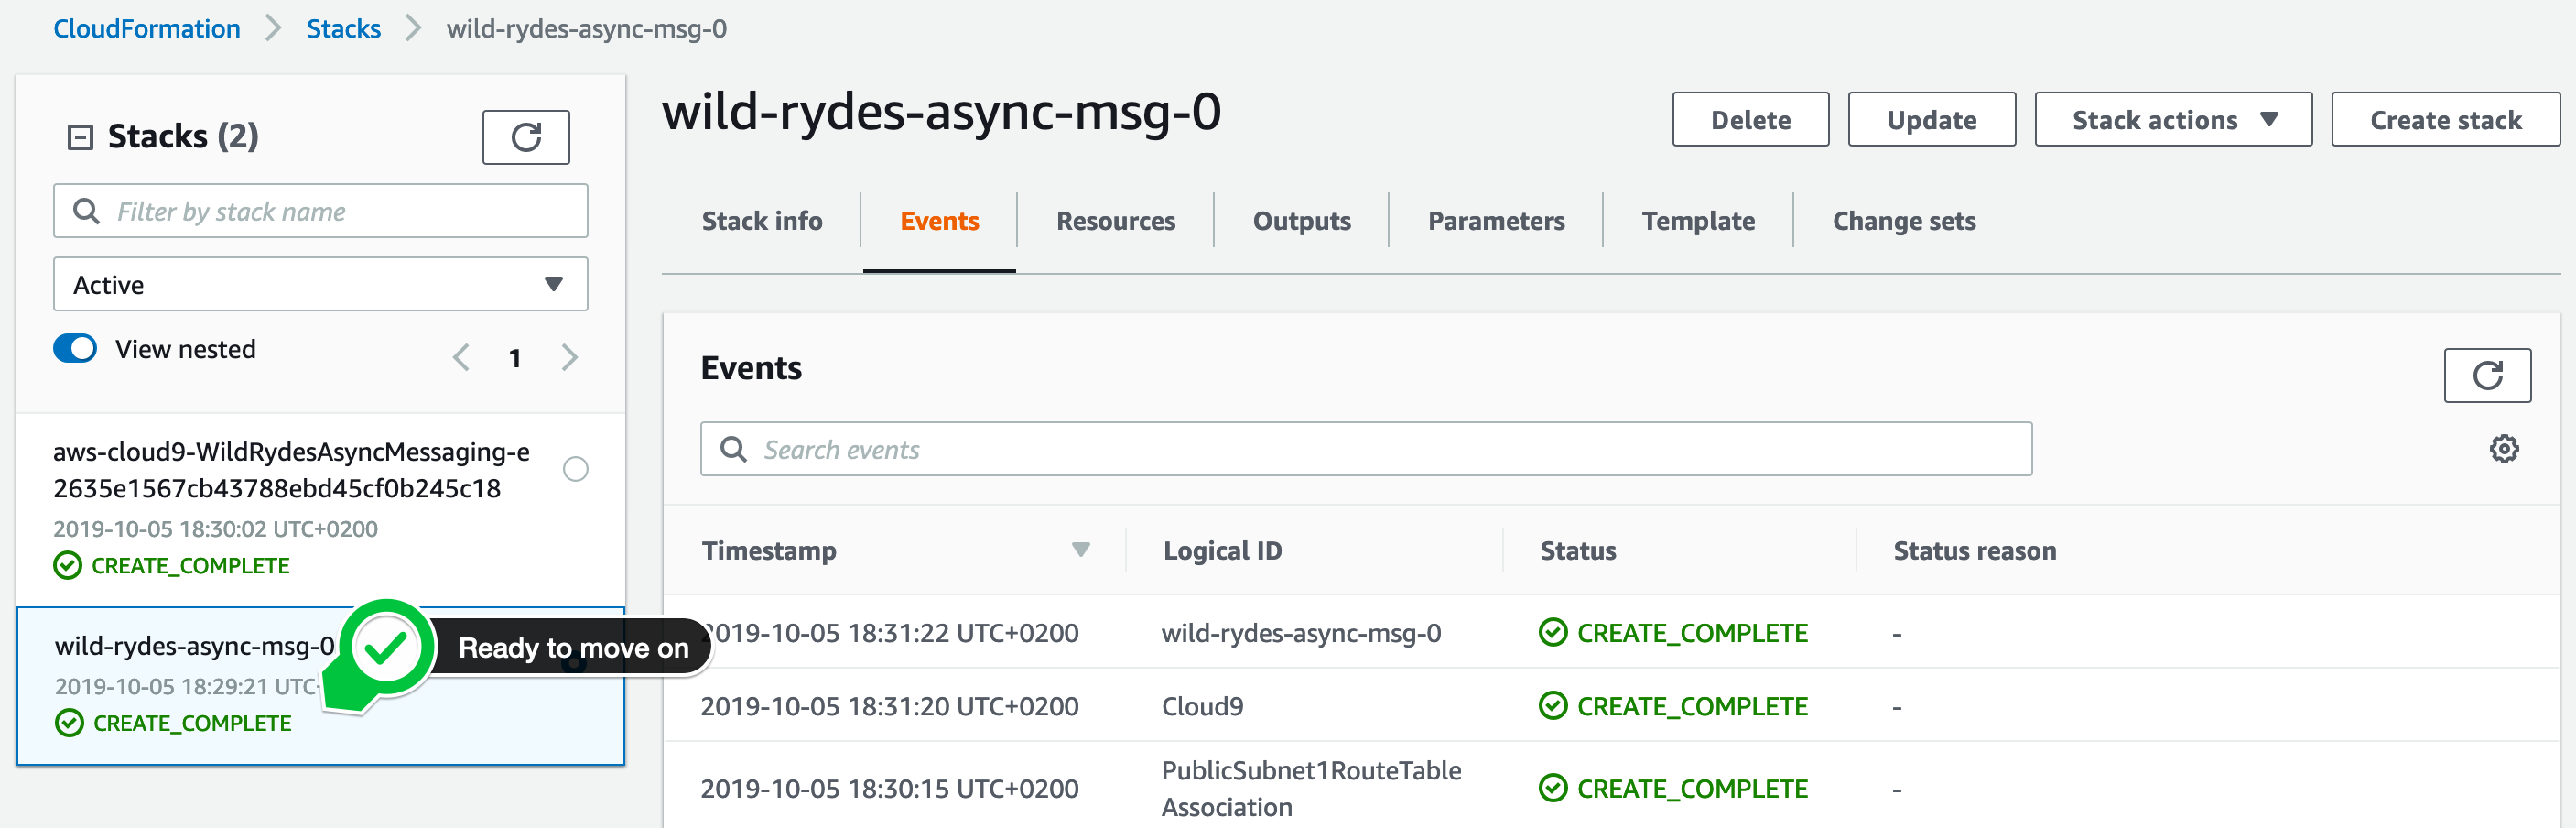
Task: Refresh the Events table
Action: pyautogui.click(x=2487, y=375)
